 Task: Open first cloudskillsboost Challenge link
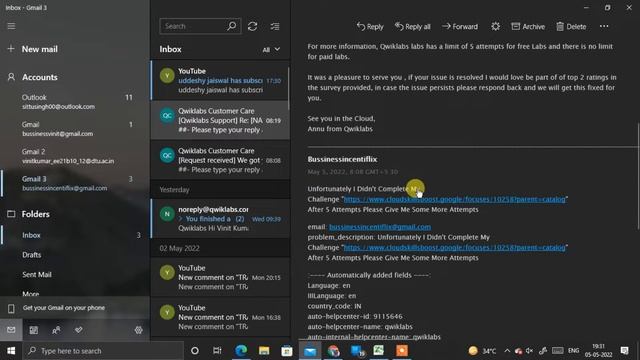click(454, 199)
